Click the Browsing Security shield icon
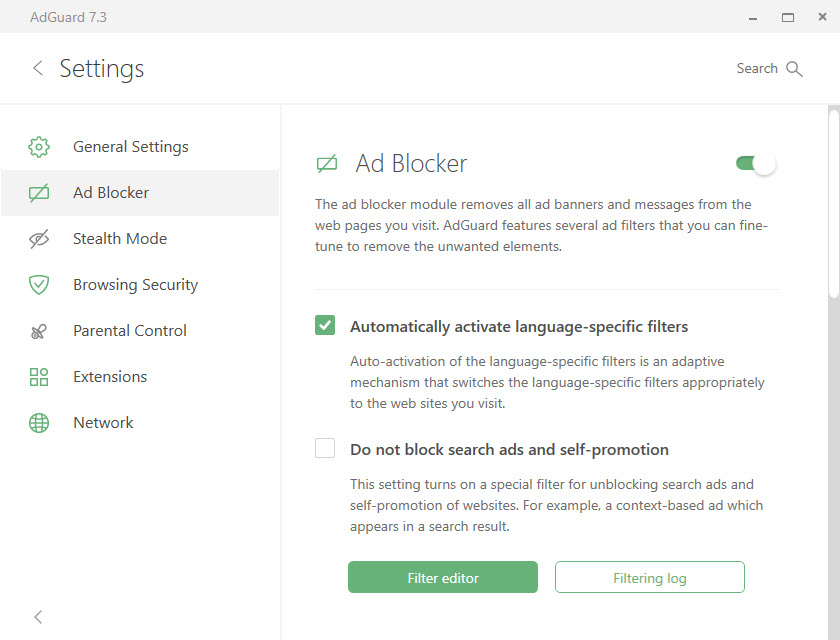This screenshot has height=640, width=840. 39,285
